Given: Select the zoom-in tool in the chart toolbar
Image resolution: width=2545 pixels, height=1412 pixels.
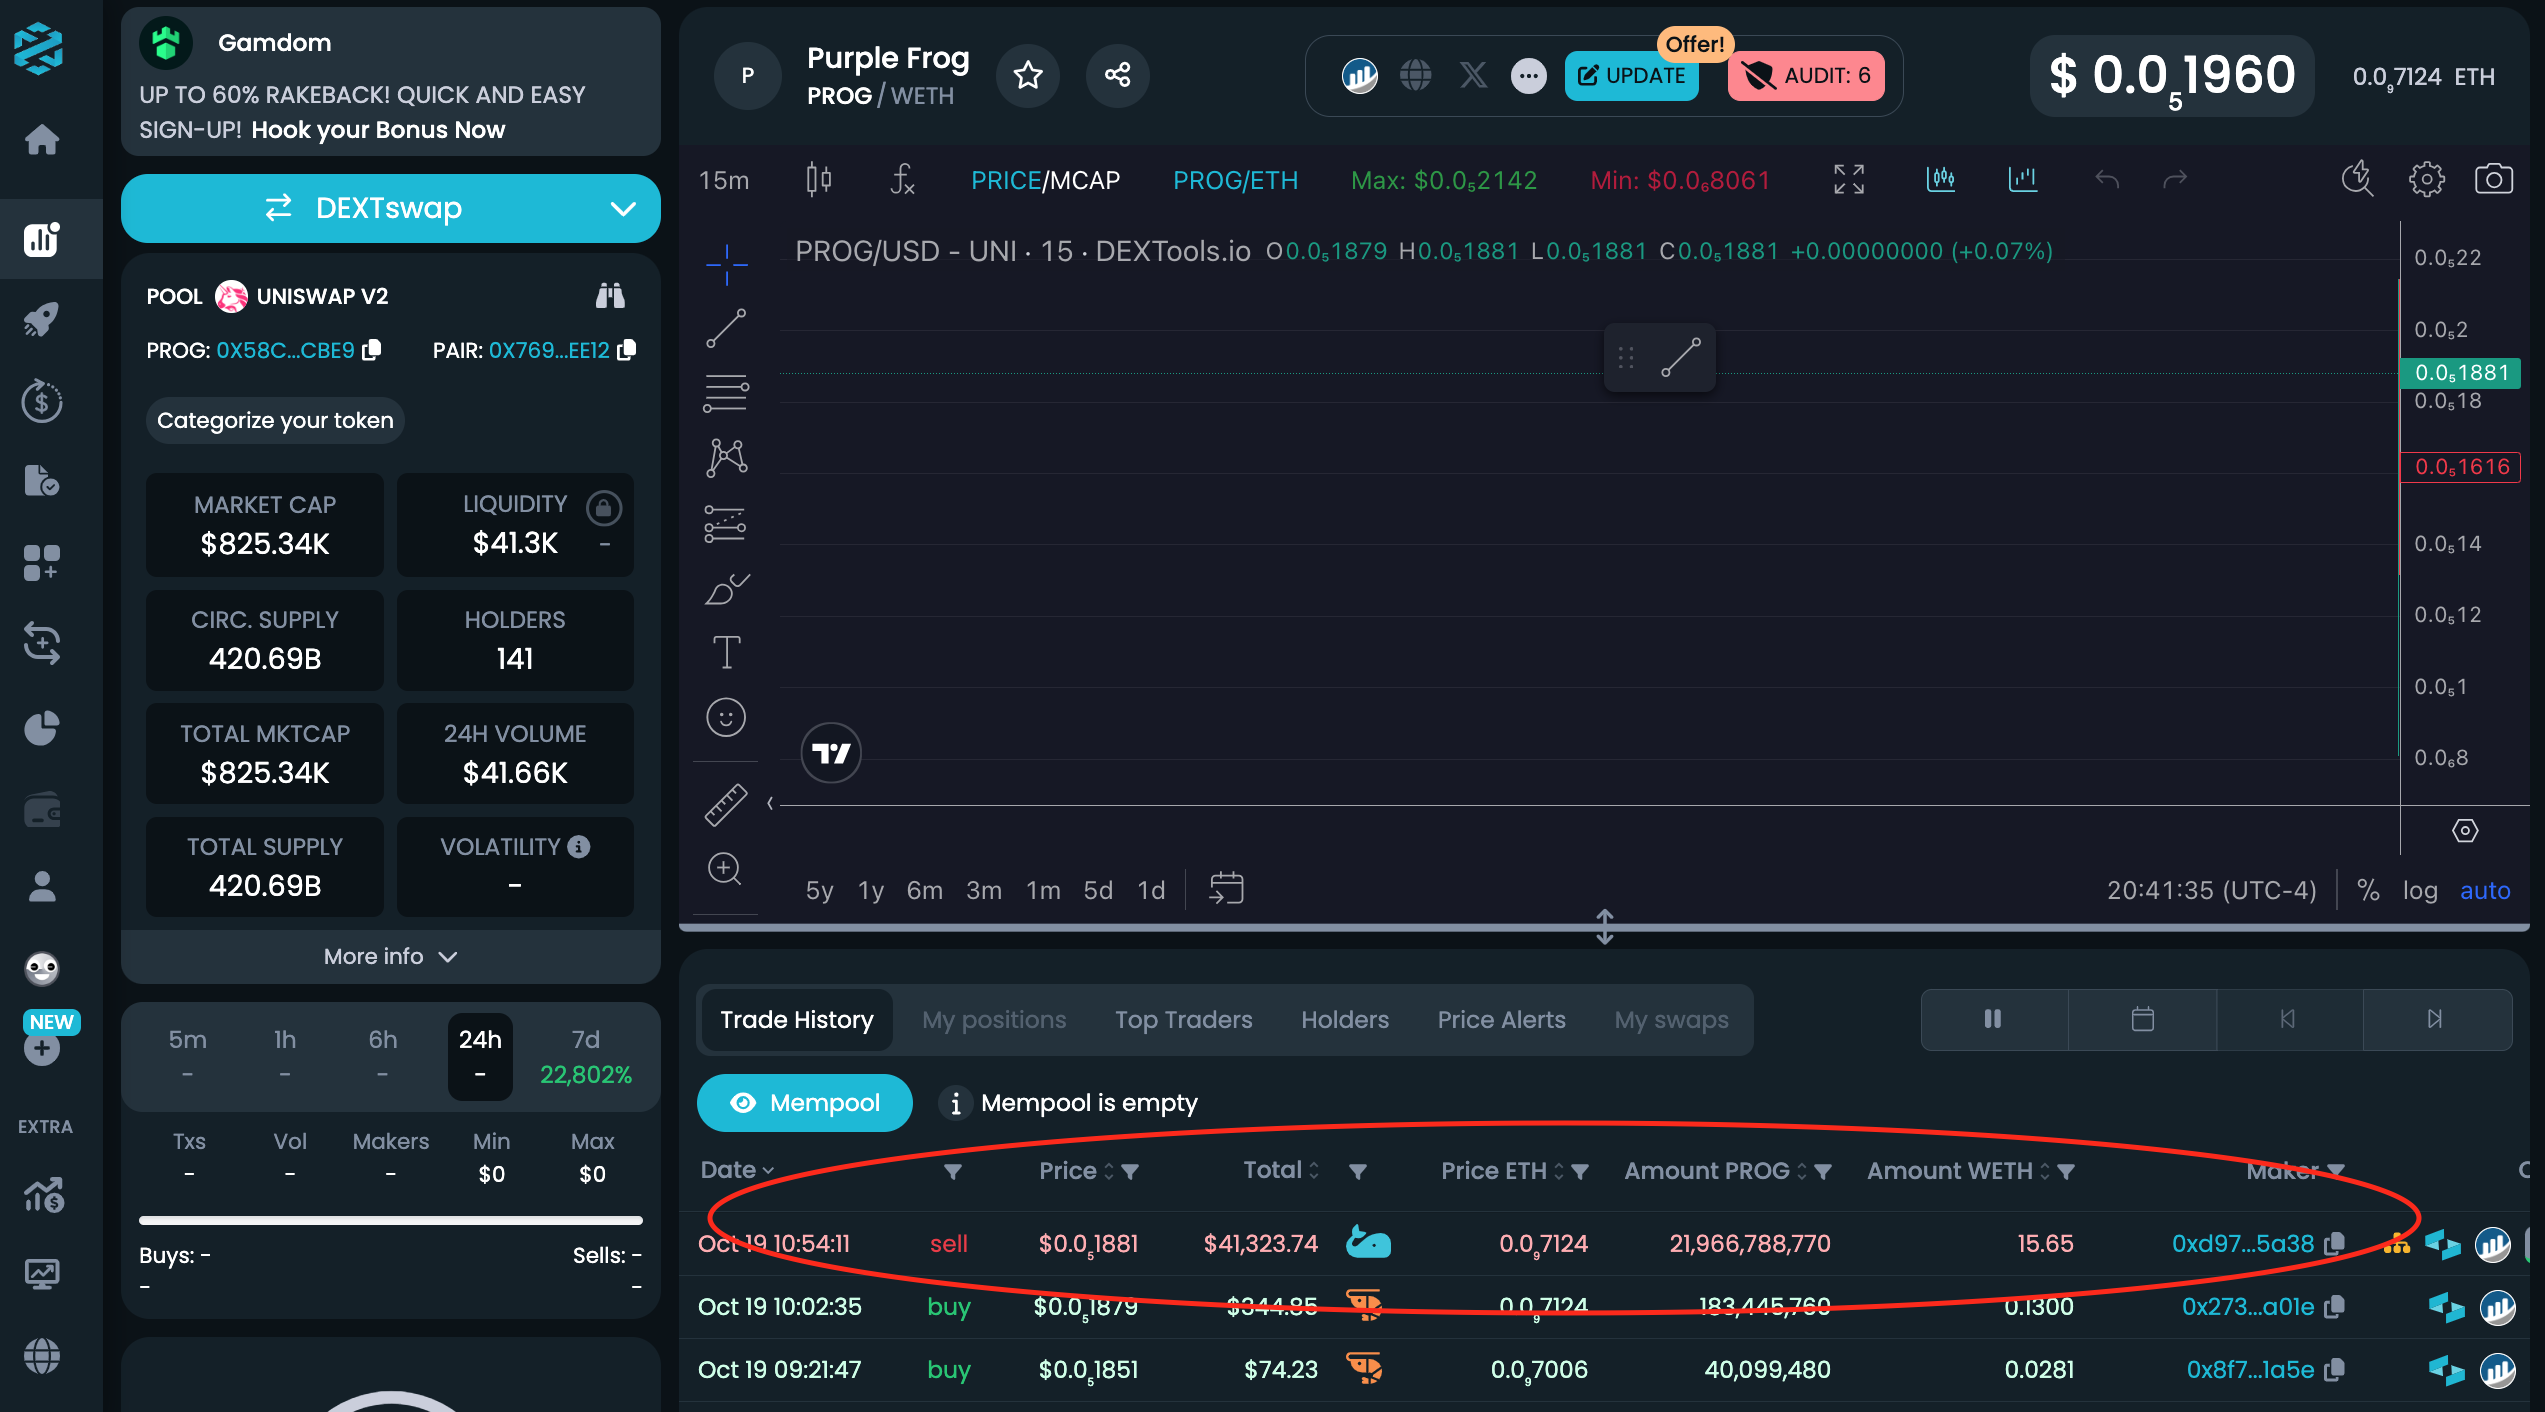Looking at the screenshot, I should [726, 869].
